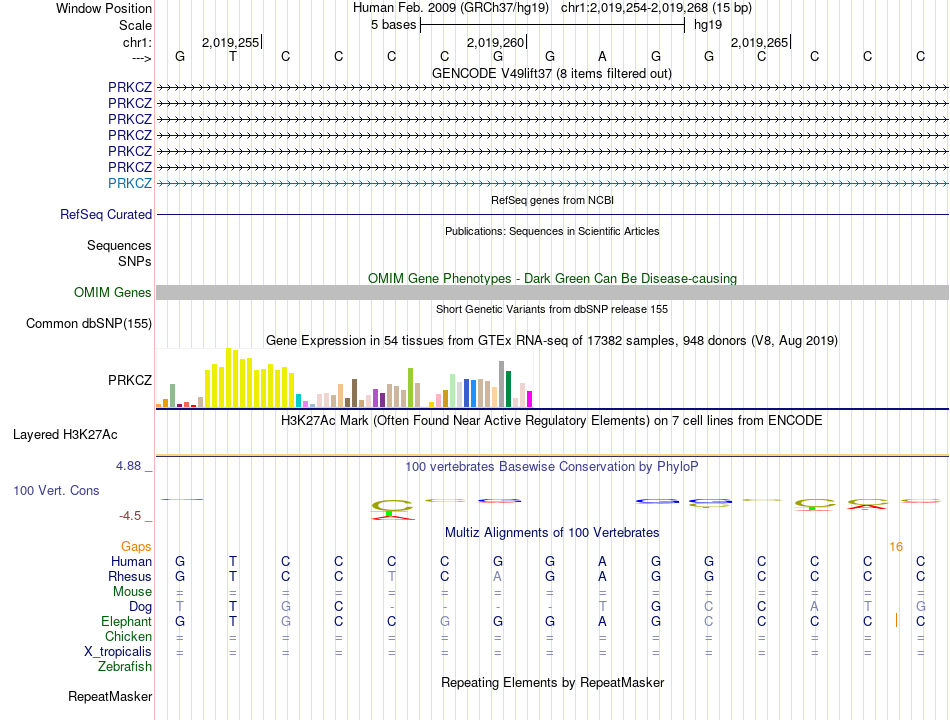Click the tallest yellow bar in GTEx chart
Screen dimensions: 950x720
229,378
